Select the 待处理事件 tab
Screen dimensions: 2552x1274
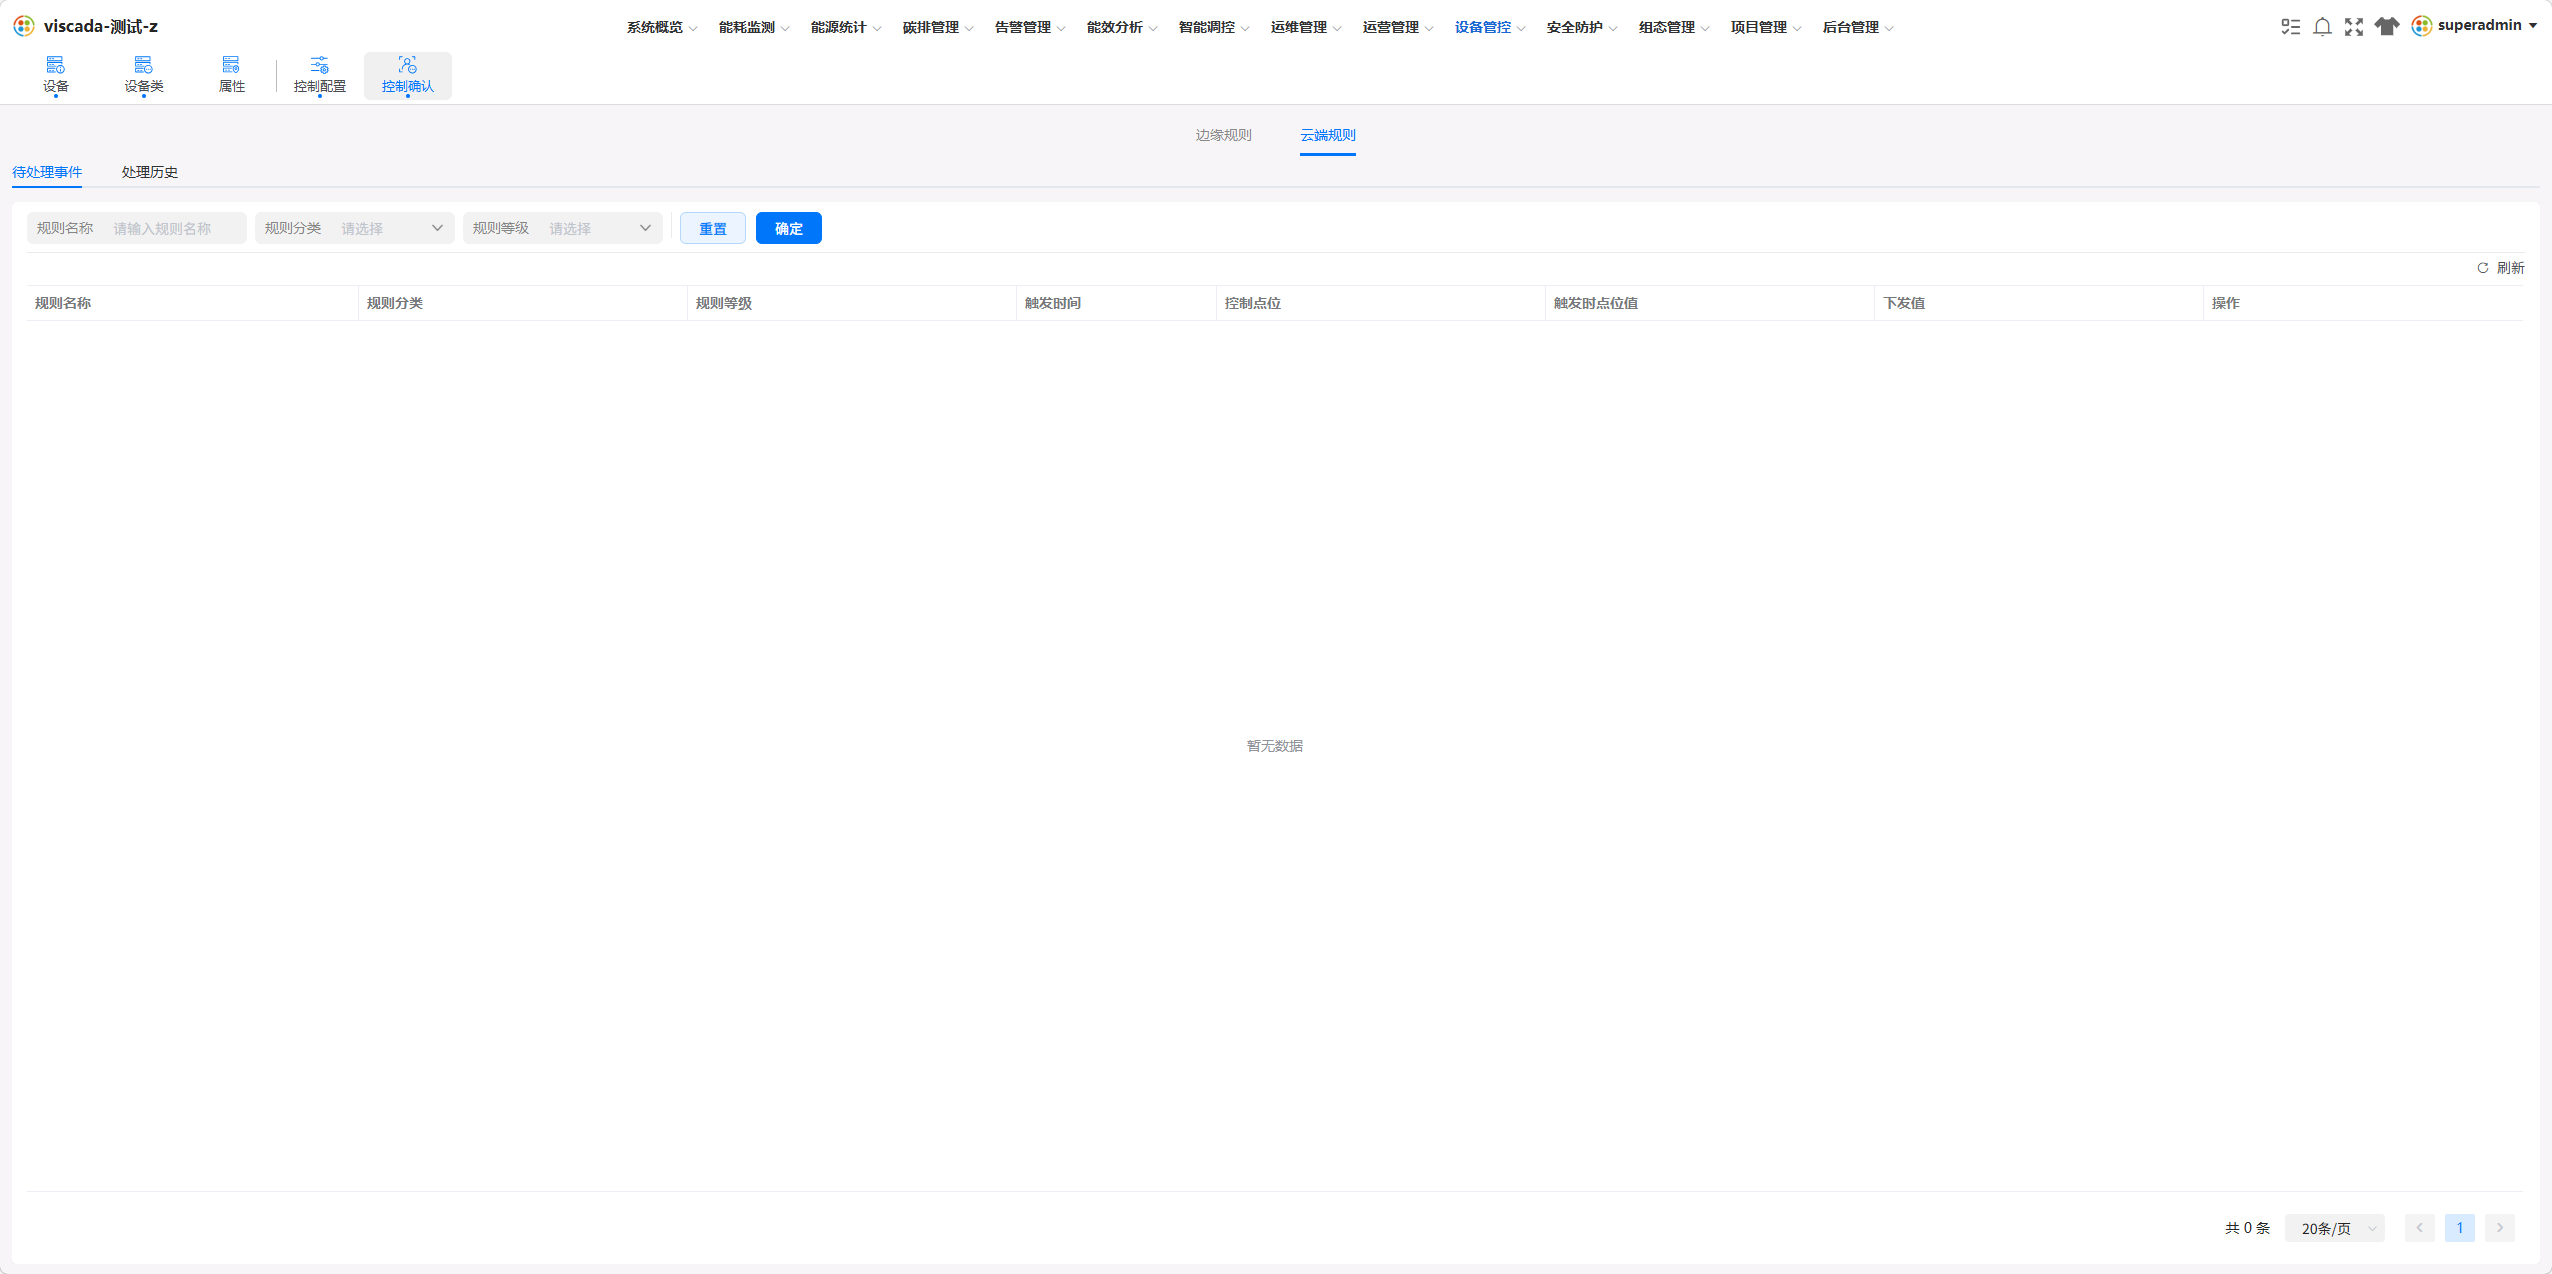(47, 172)
